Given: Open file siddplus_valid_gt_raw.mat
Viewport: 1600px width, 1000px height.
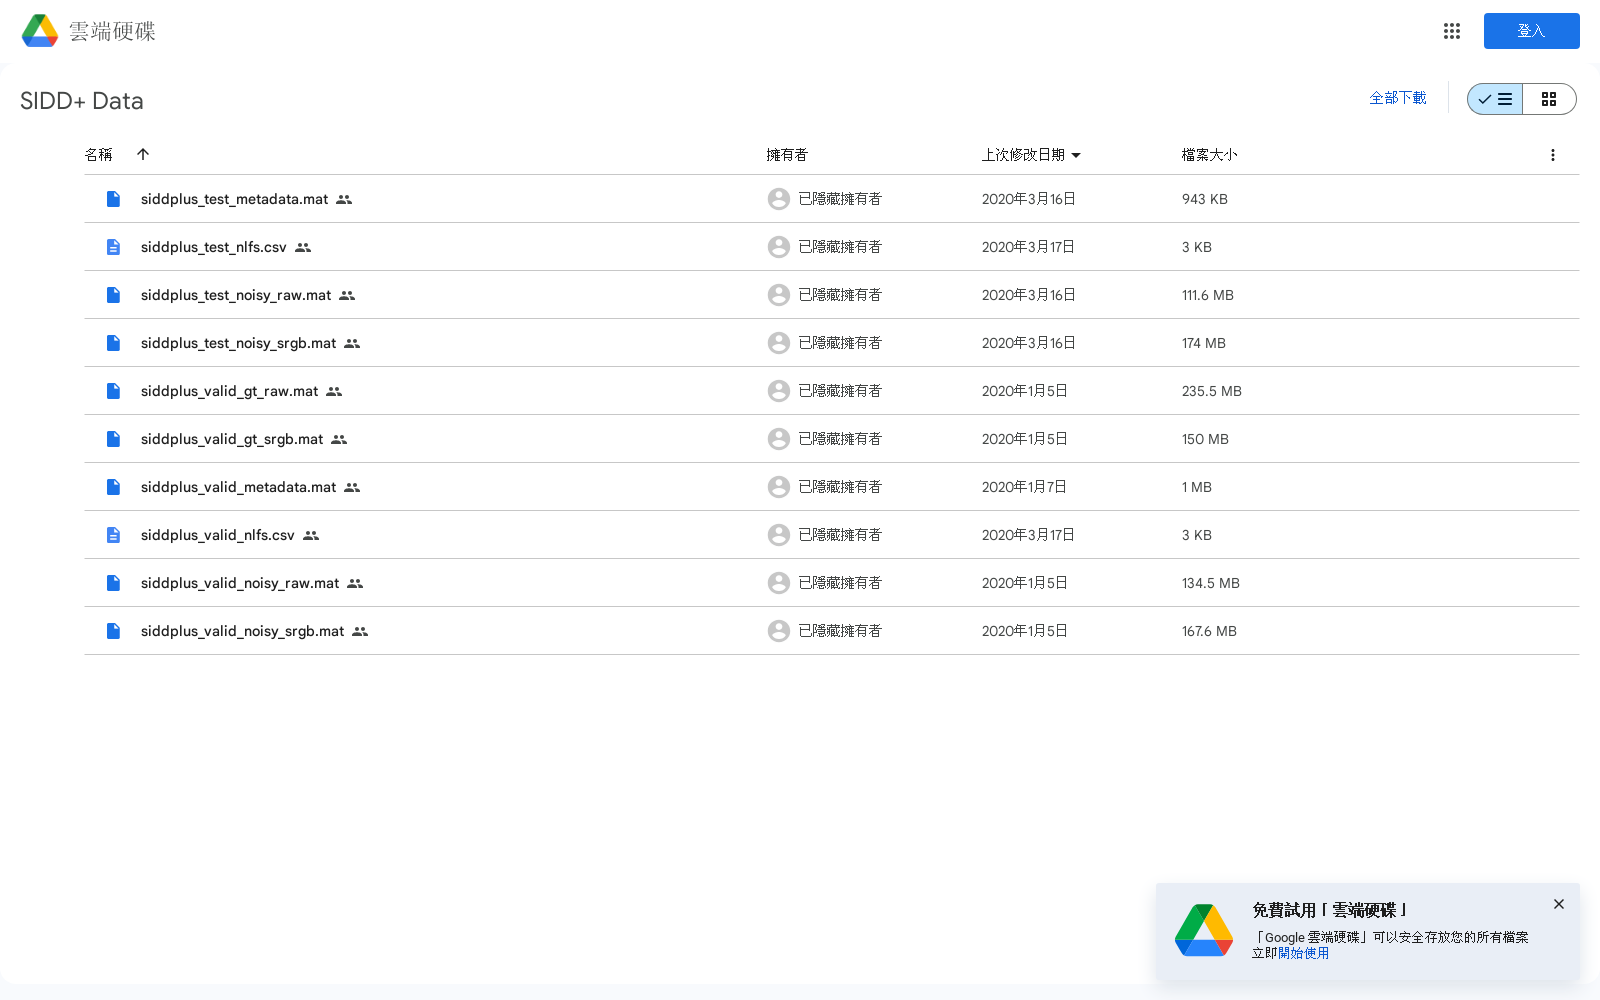Looking at the screenshot, I should [x=229, y=391].
